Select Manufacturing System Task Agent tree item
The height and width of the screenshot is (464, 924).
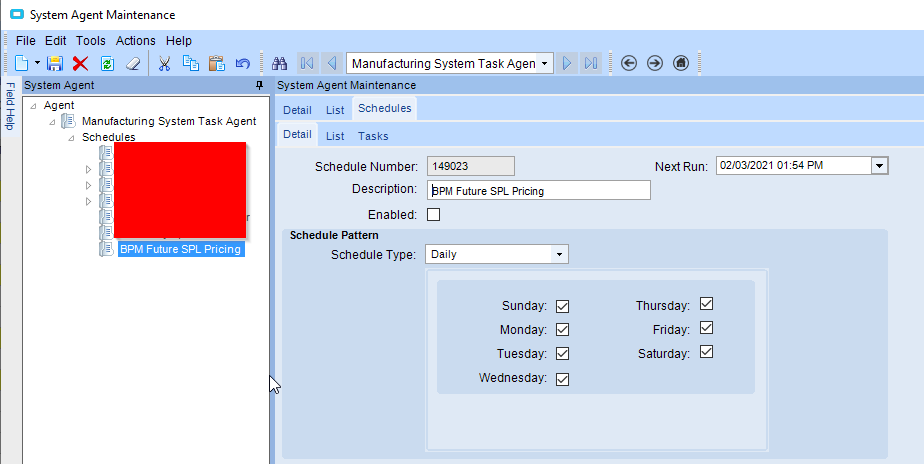pos(169,121)
